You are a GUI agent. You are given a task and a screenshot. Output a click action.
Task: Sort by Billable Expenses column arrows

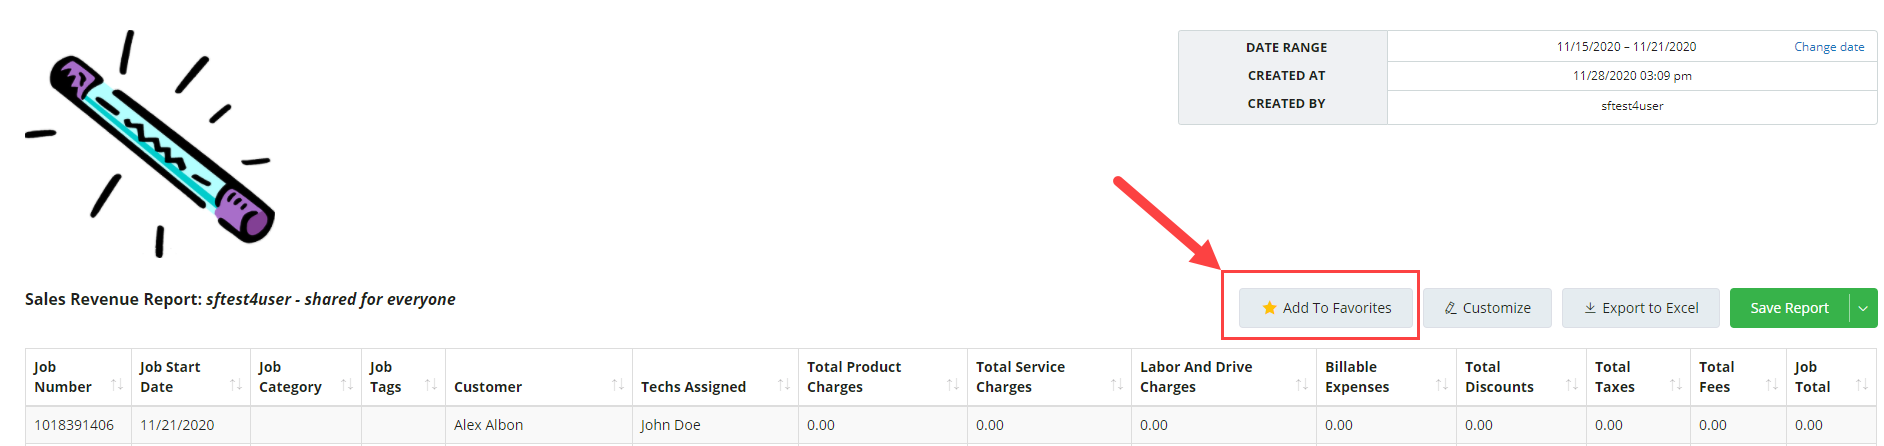(1442, 385)
